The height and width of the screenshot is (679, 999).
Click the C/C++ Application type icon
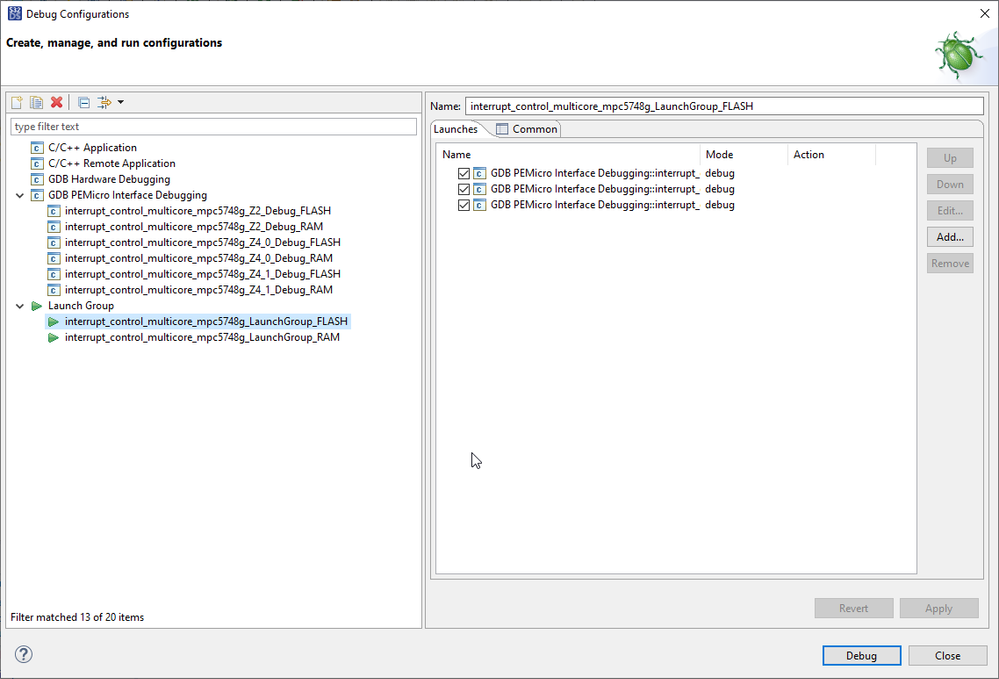pos(37,148)
